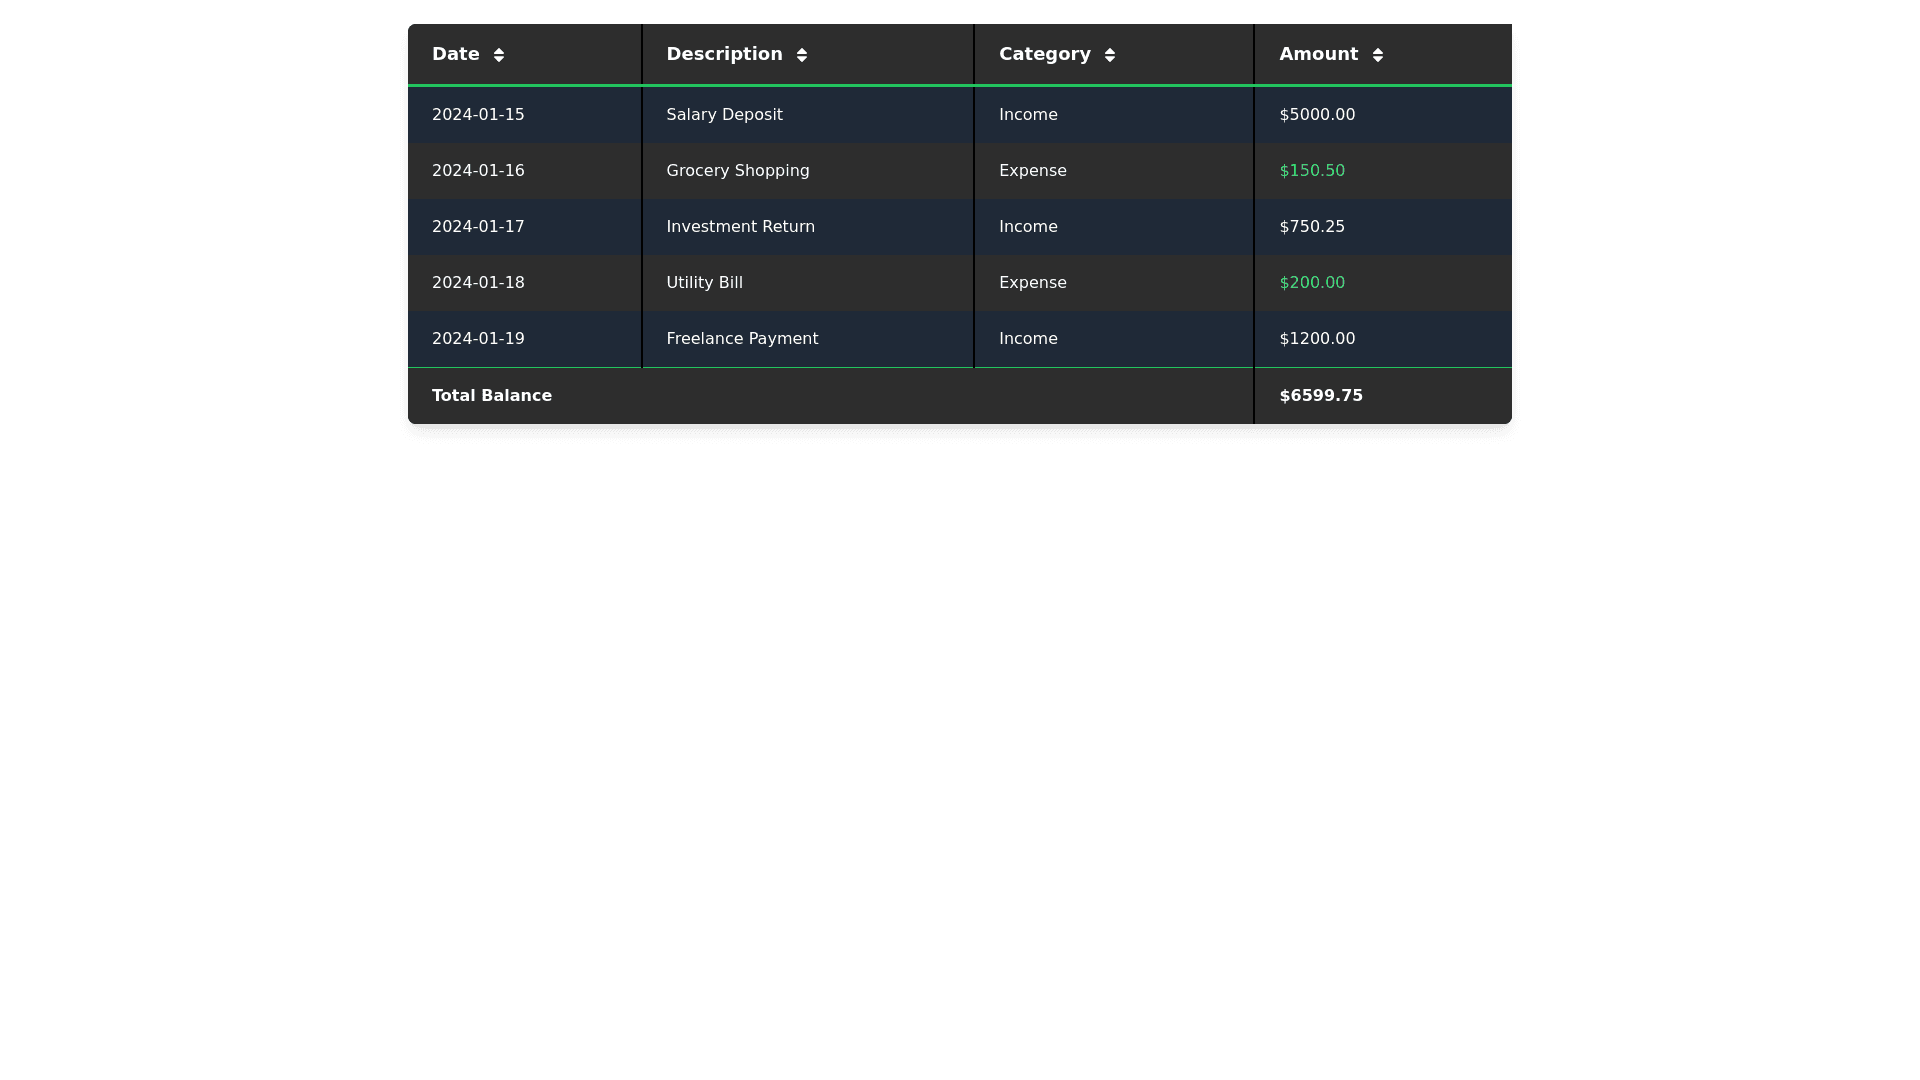
Task: Toggle descending order on Amount column
Action: (x=1377, y=54)
